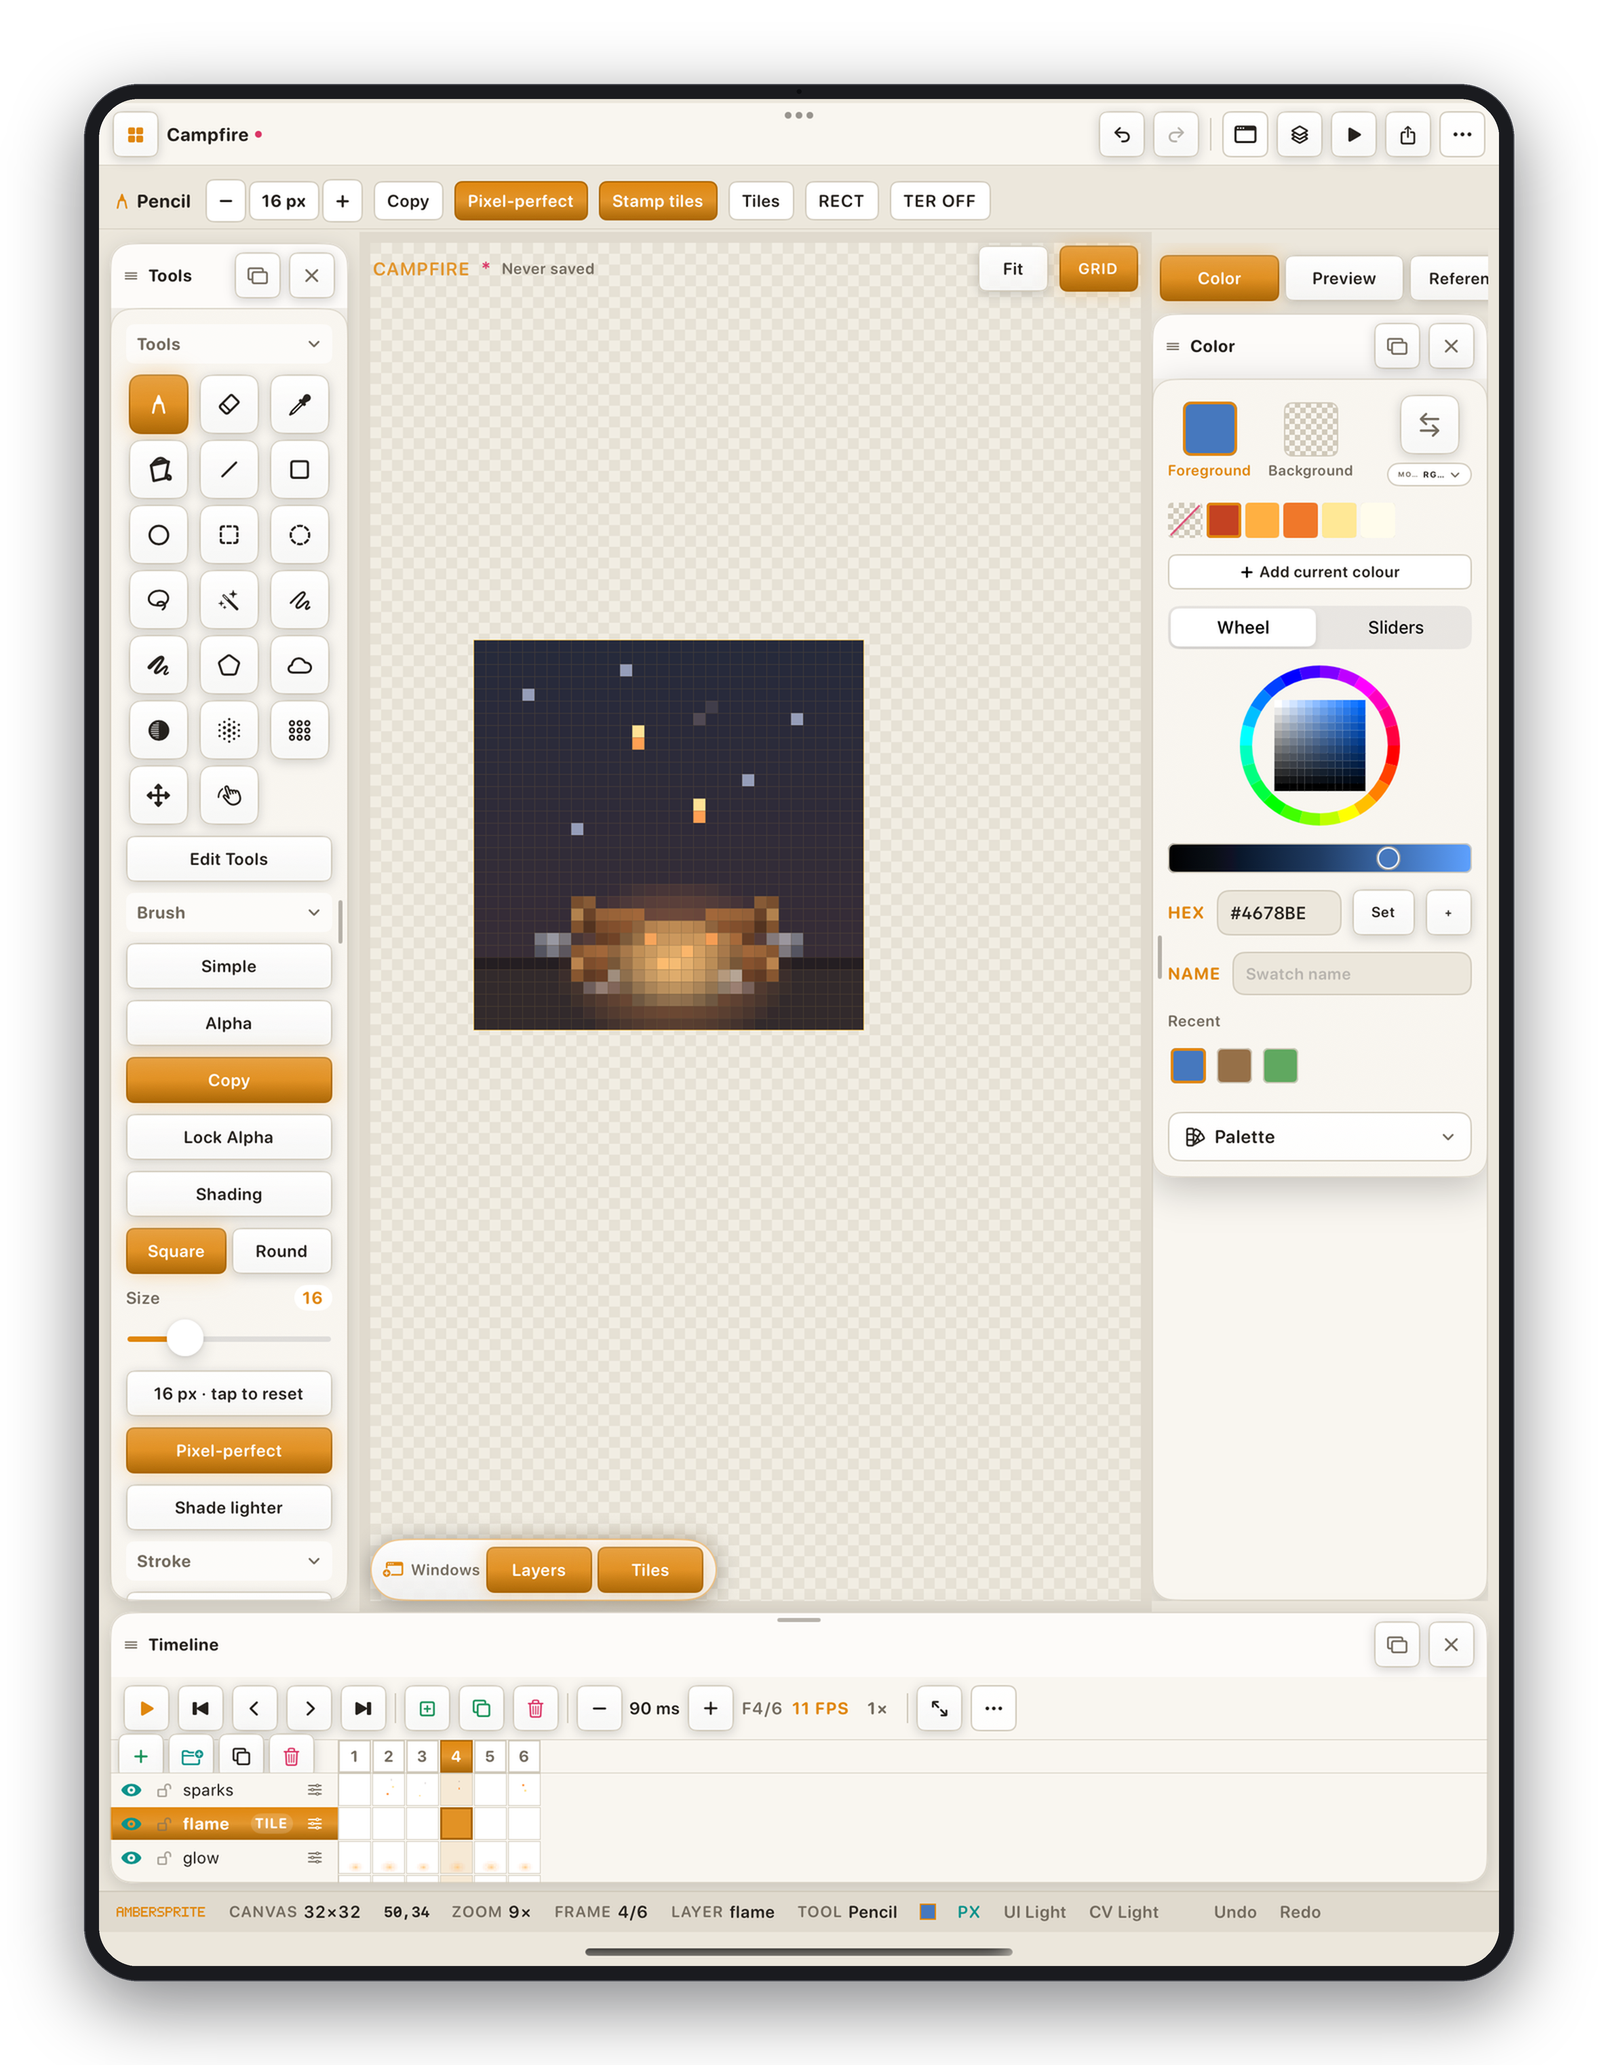
Task: Collapse the Tools section chevron
Action: coord(314,344)
